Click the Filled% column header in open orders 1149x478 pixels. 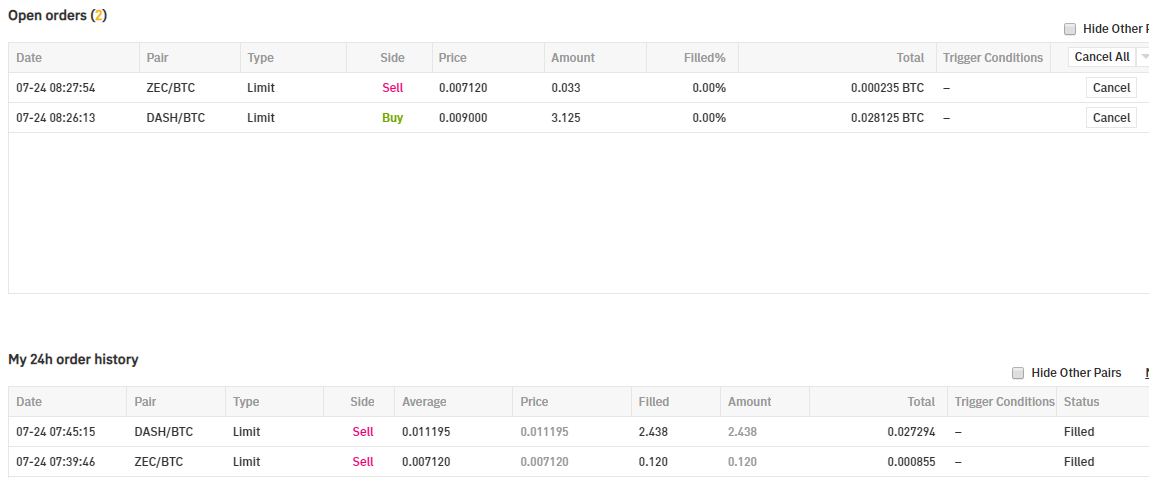coord(704,58)
